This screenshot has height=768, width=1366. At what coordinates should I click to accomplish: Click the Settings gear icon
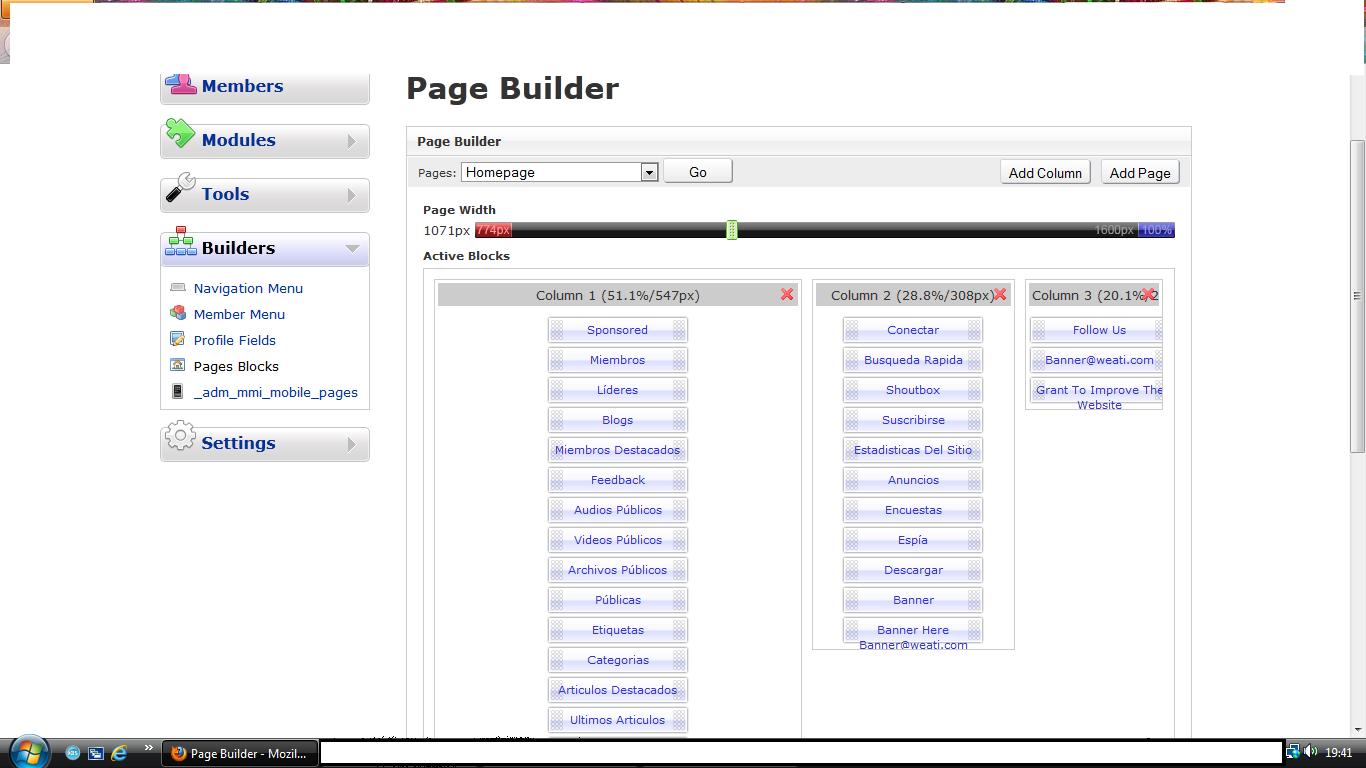coord(180,437)
